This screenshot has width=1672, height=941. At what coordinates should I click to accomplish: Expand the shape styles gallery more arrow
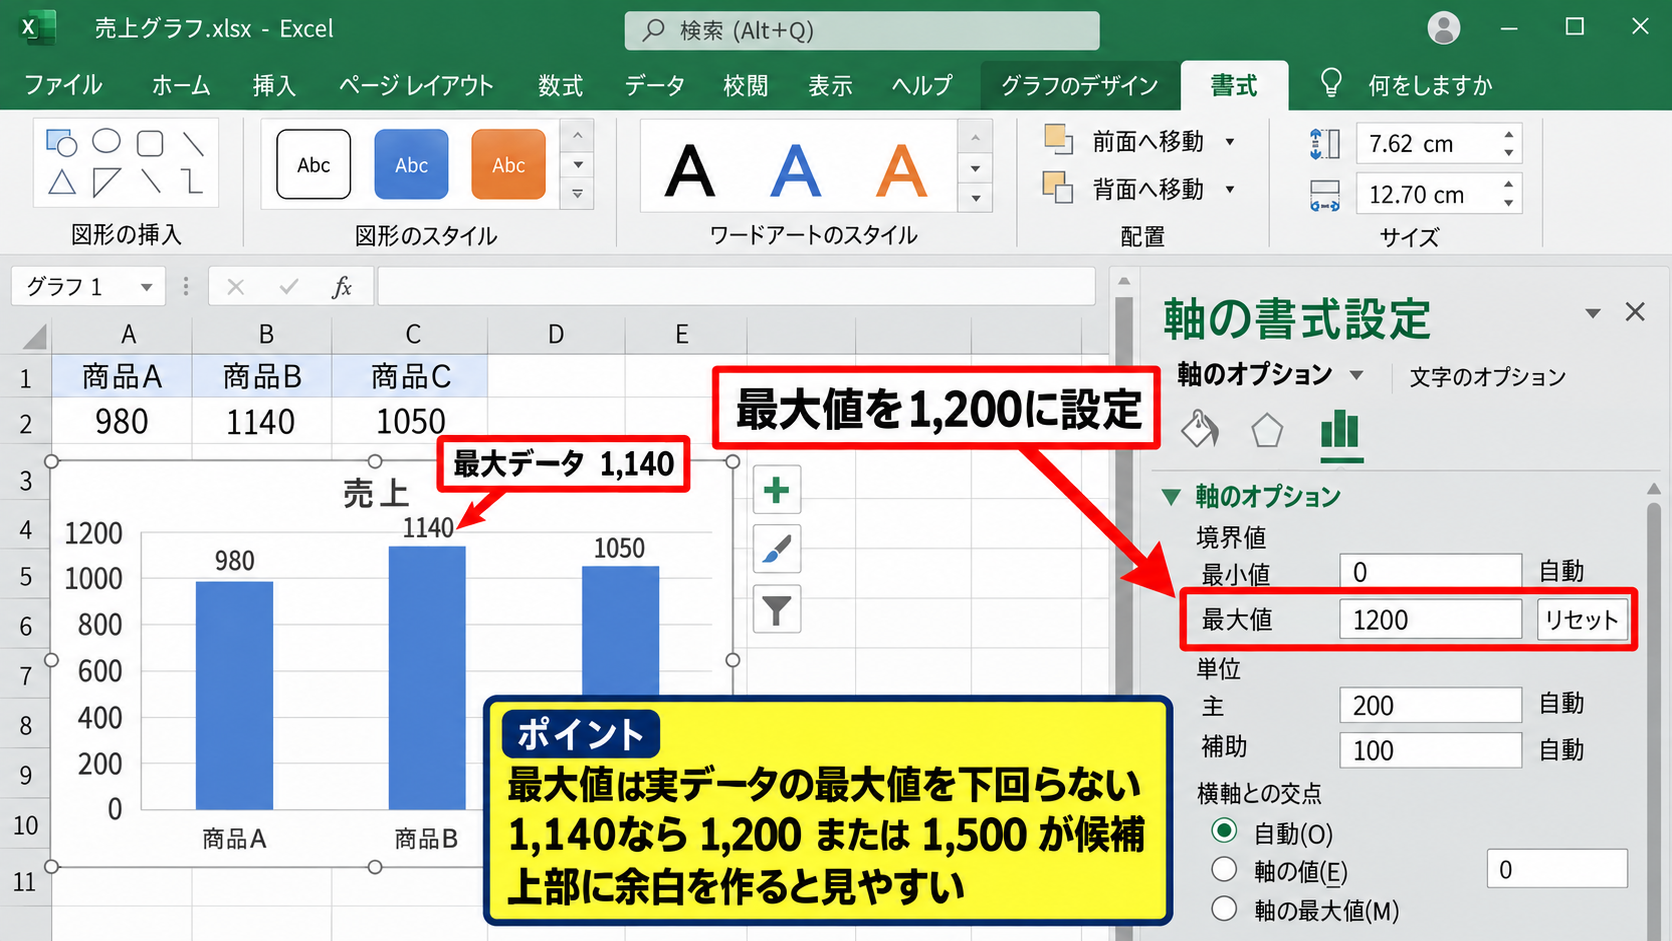point(577,194)
